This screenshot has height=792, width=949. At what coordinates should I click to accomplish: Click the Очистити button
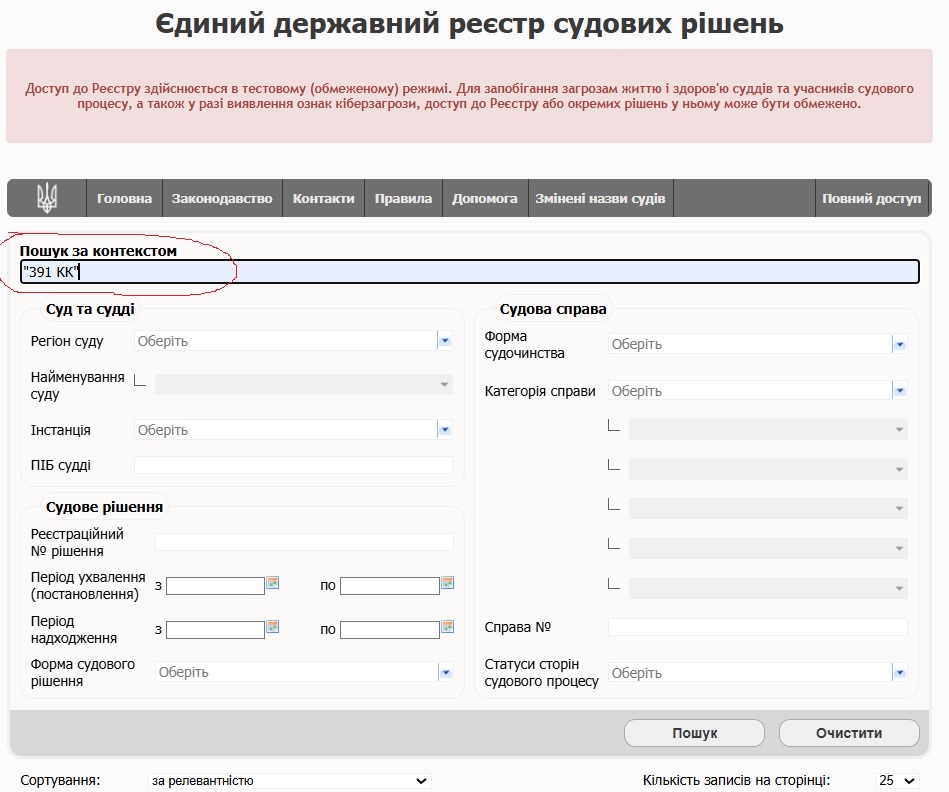849,733
